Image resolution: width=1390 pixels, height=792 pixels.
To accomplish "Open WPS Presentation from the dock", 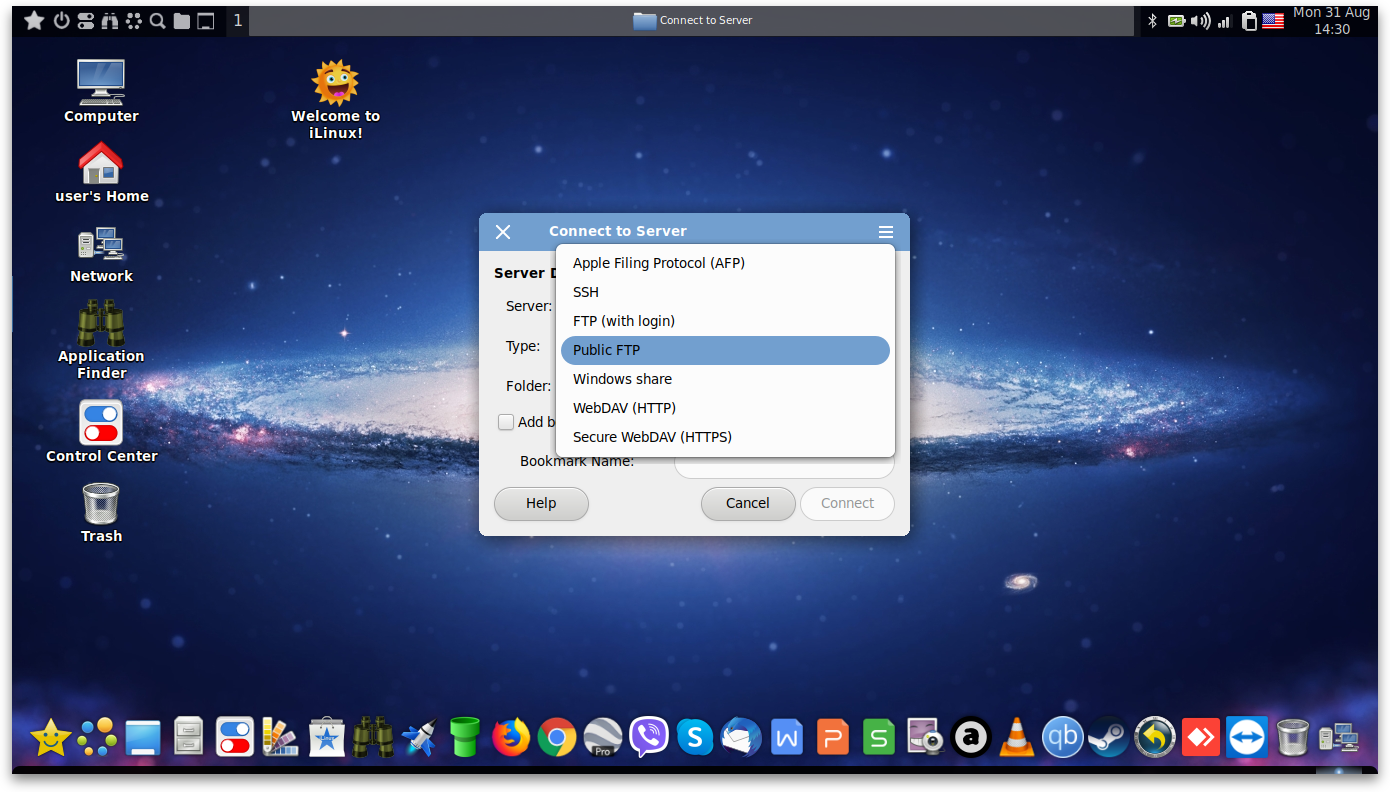I will pyautogui.click(x=833, y=738).
